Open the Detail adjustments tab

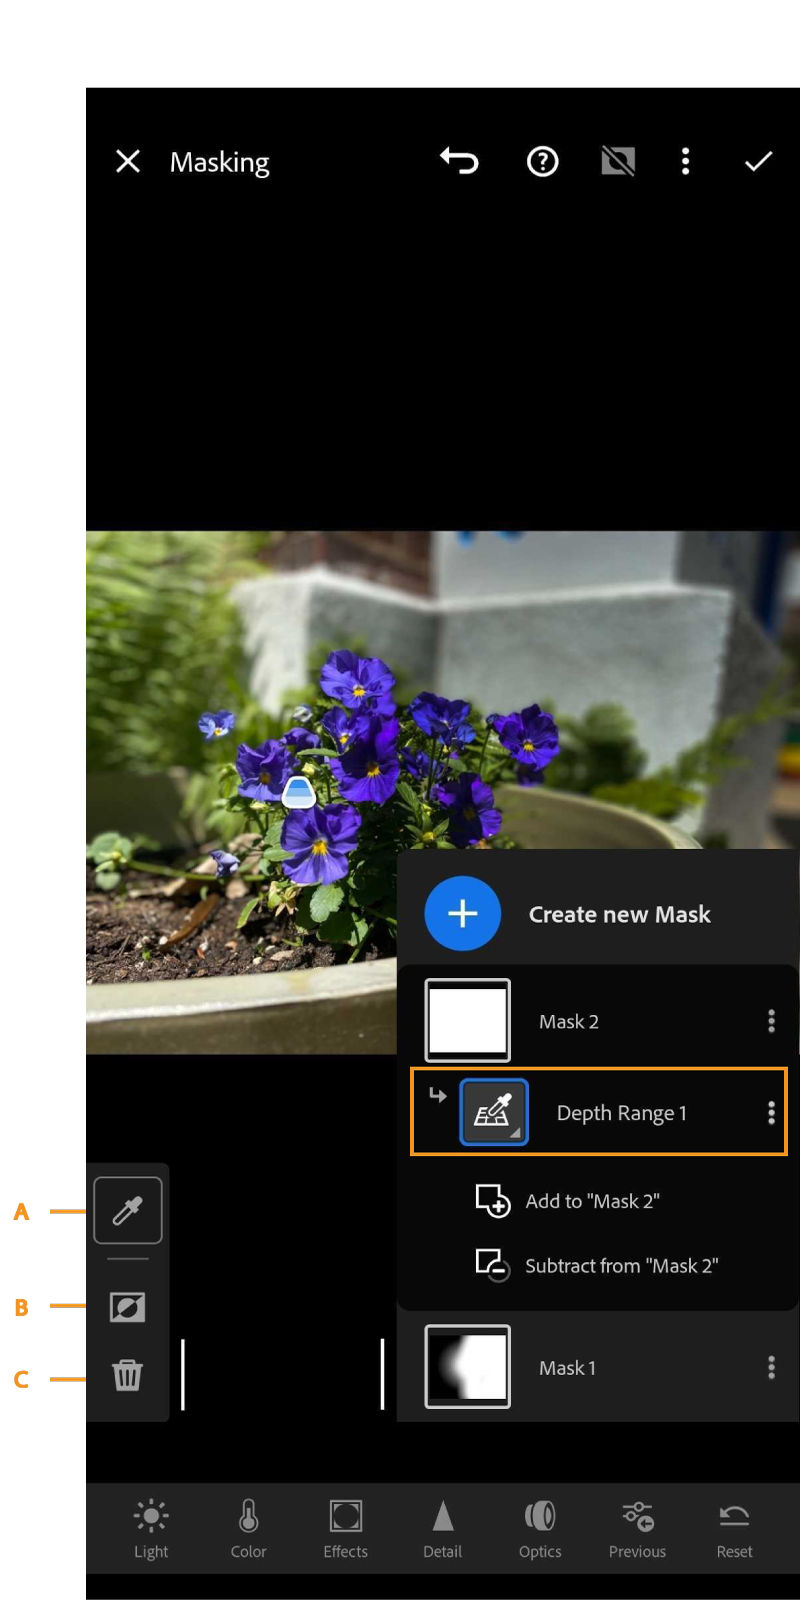click(442, 1528)
